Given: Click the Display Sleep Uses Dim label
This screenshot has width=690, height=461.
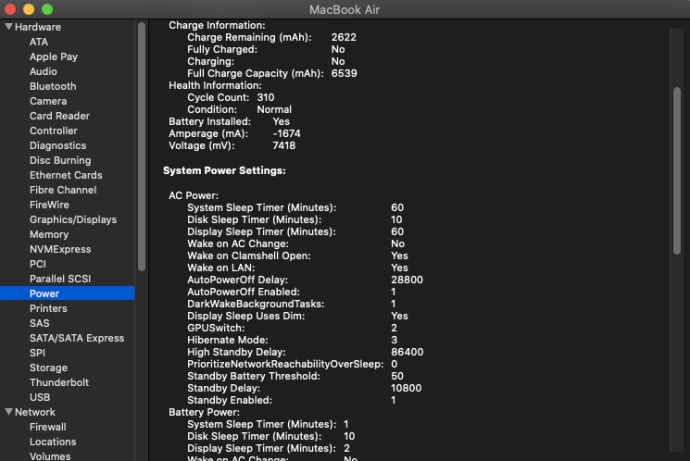Looking at the screenshot, I should click(x=246, y=316).
